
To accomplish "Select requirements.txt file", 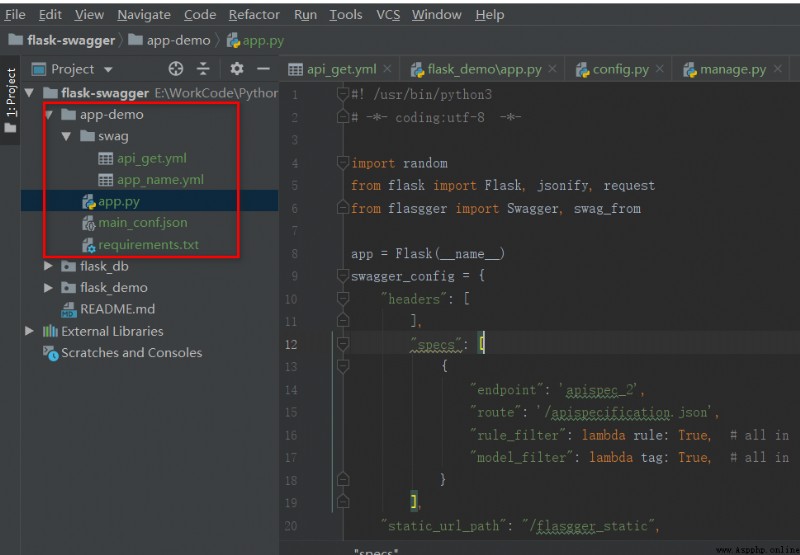I will [148, 245].
